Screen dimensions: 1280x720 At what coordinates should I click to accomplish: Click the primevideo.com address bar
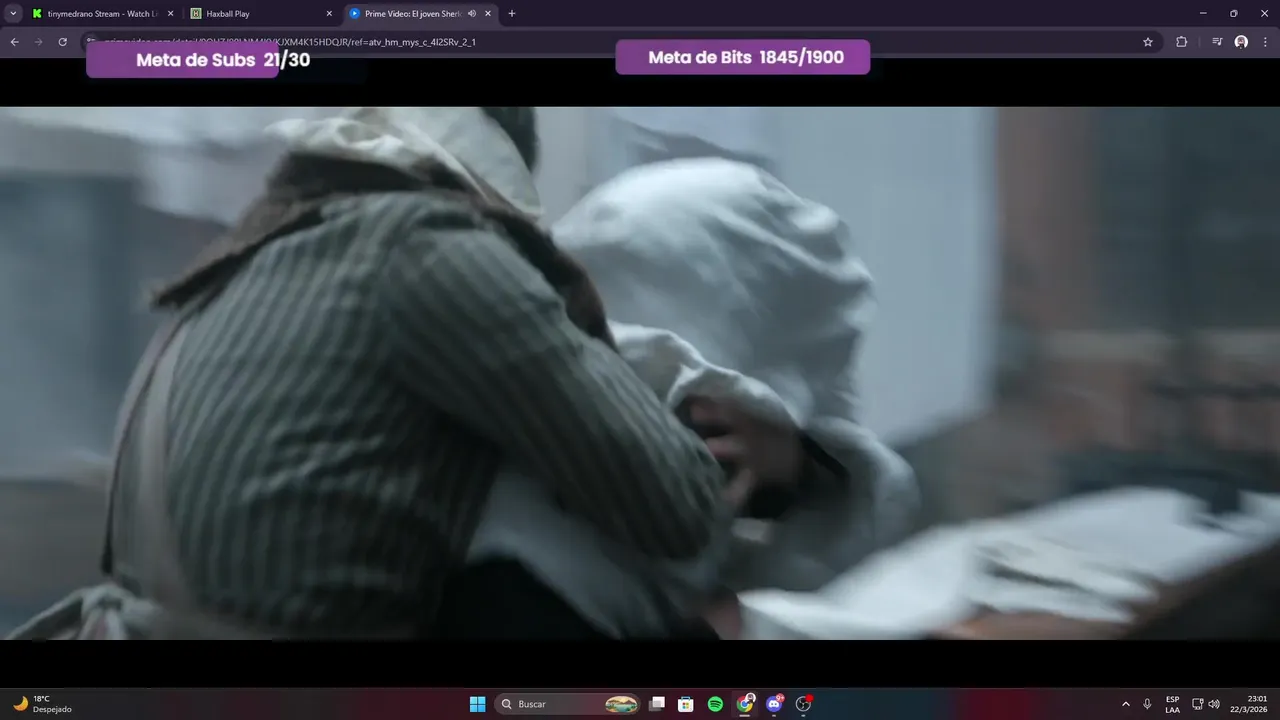620,42
